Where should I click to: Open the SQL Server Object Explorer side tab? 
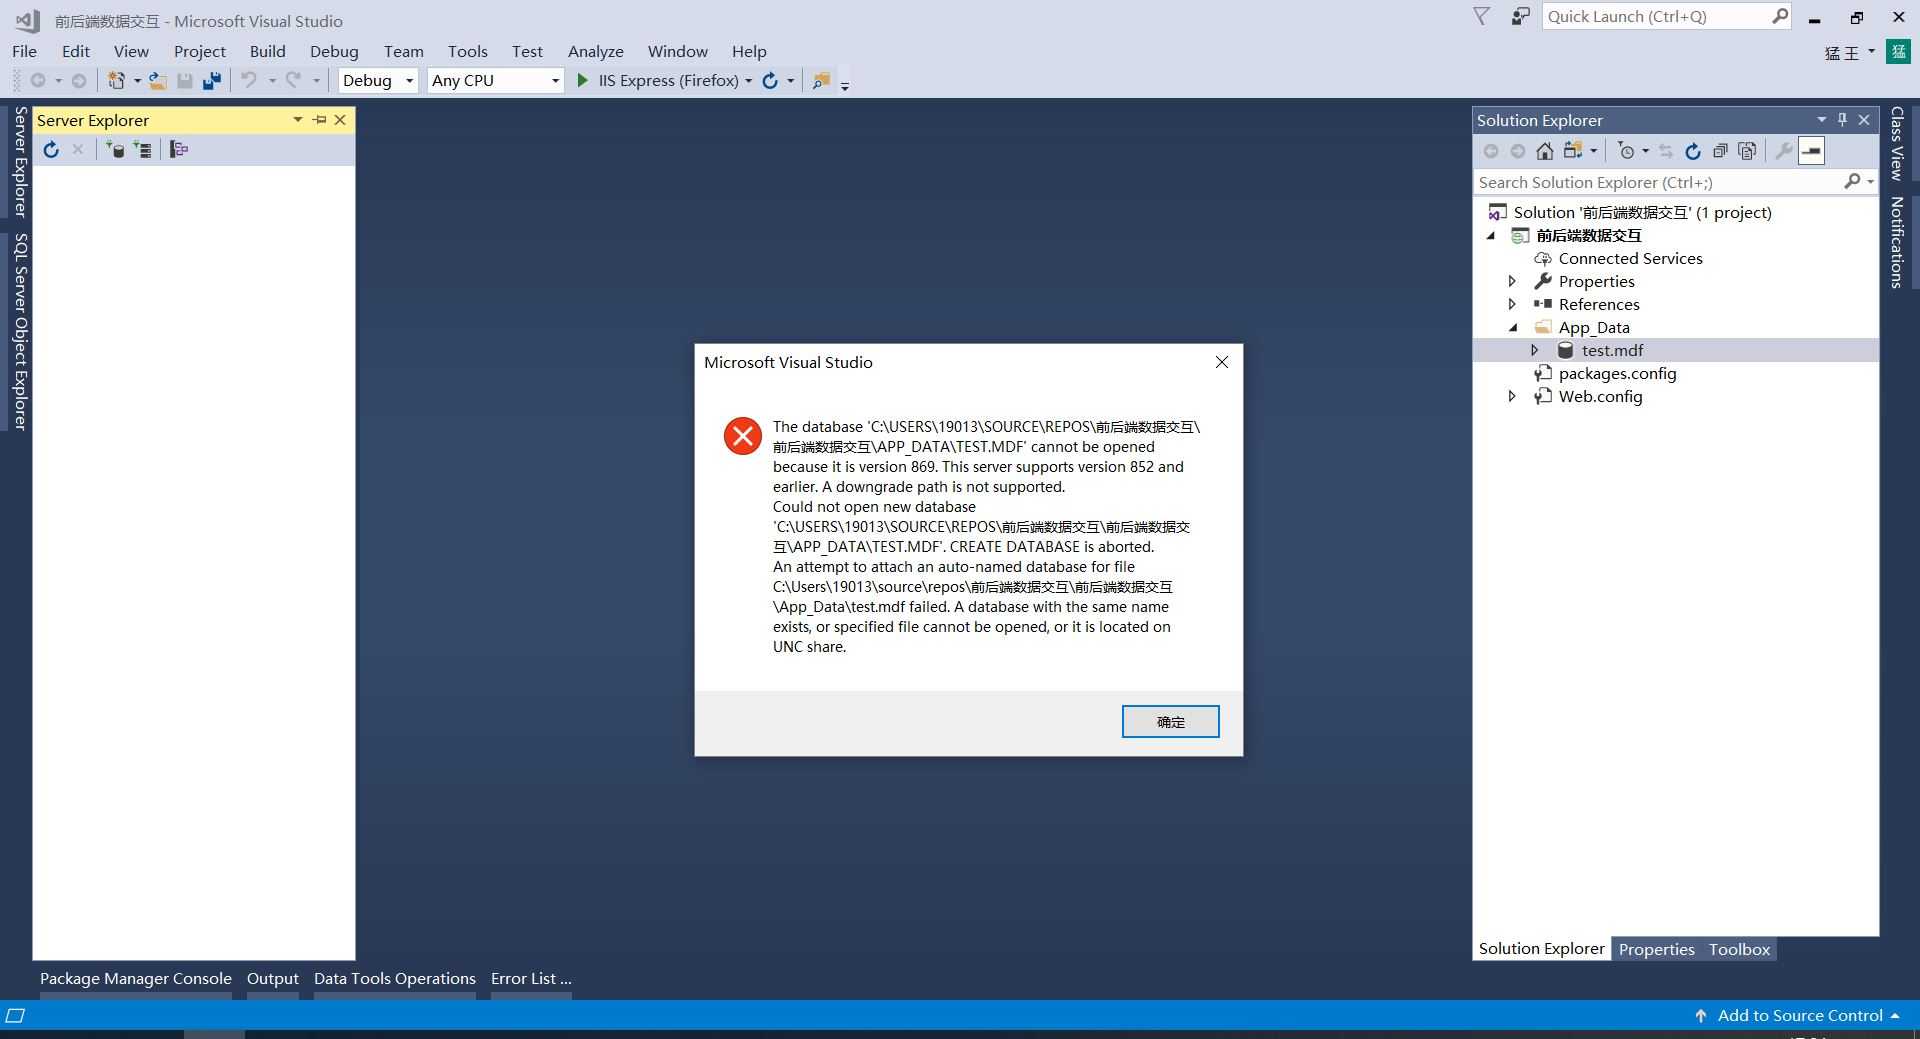tap(20, 331)
